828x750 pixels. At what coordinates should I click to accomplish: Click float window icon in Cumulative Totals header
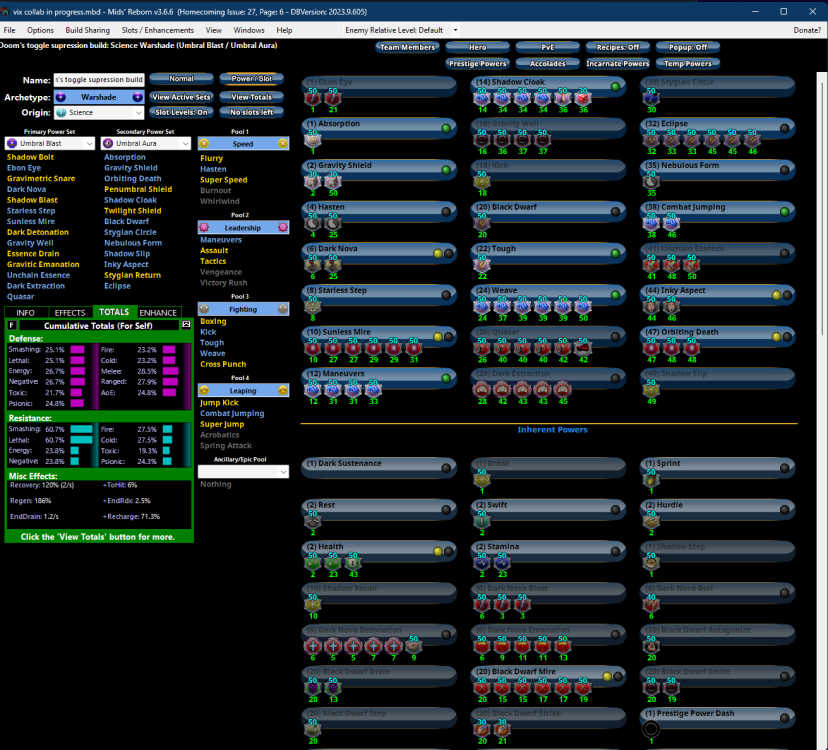click(x=186, y=325)
